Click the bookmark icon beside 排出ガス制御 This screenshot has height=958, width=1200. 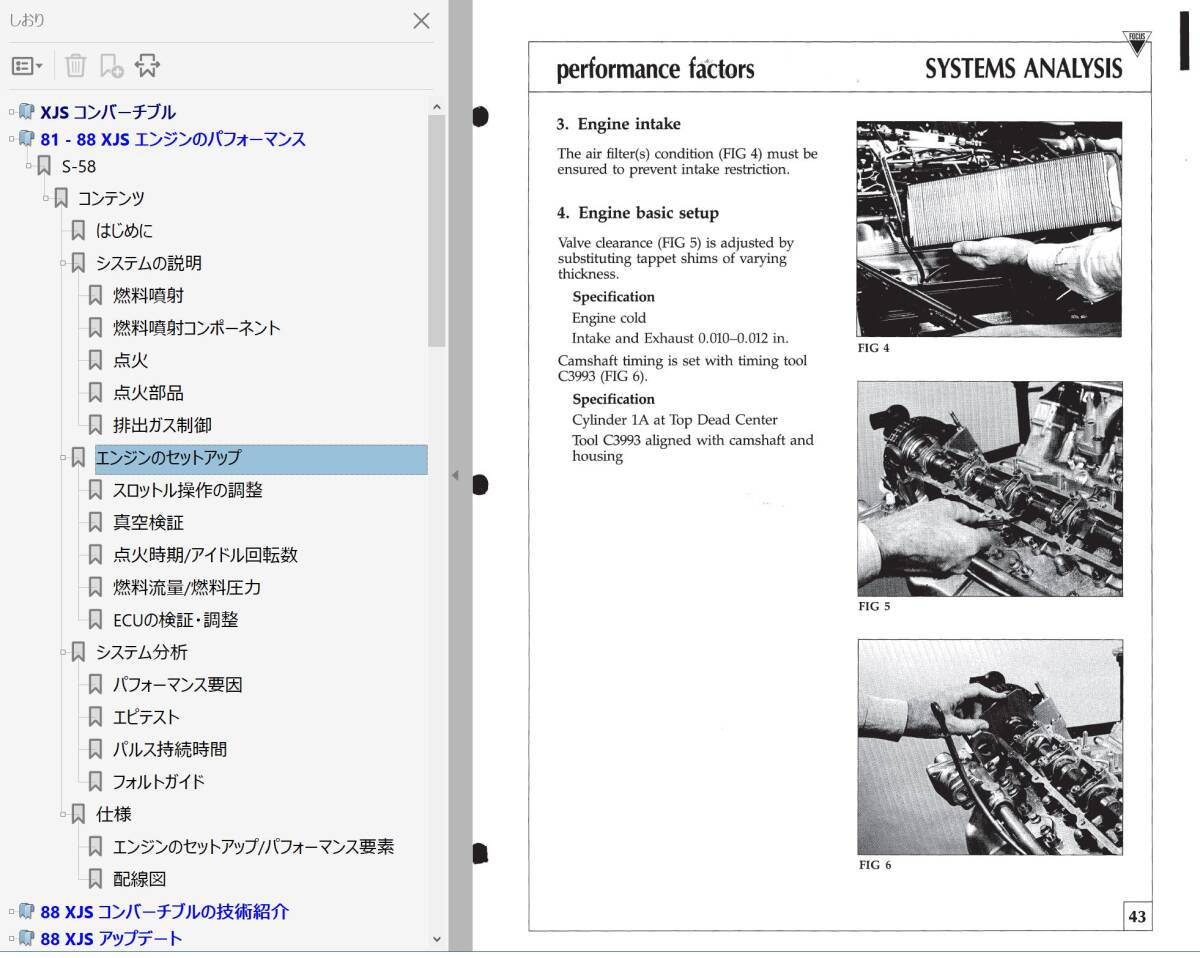coord(95,426)
